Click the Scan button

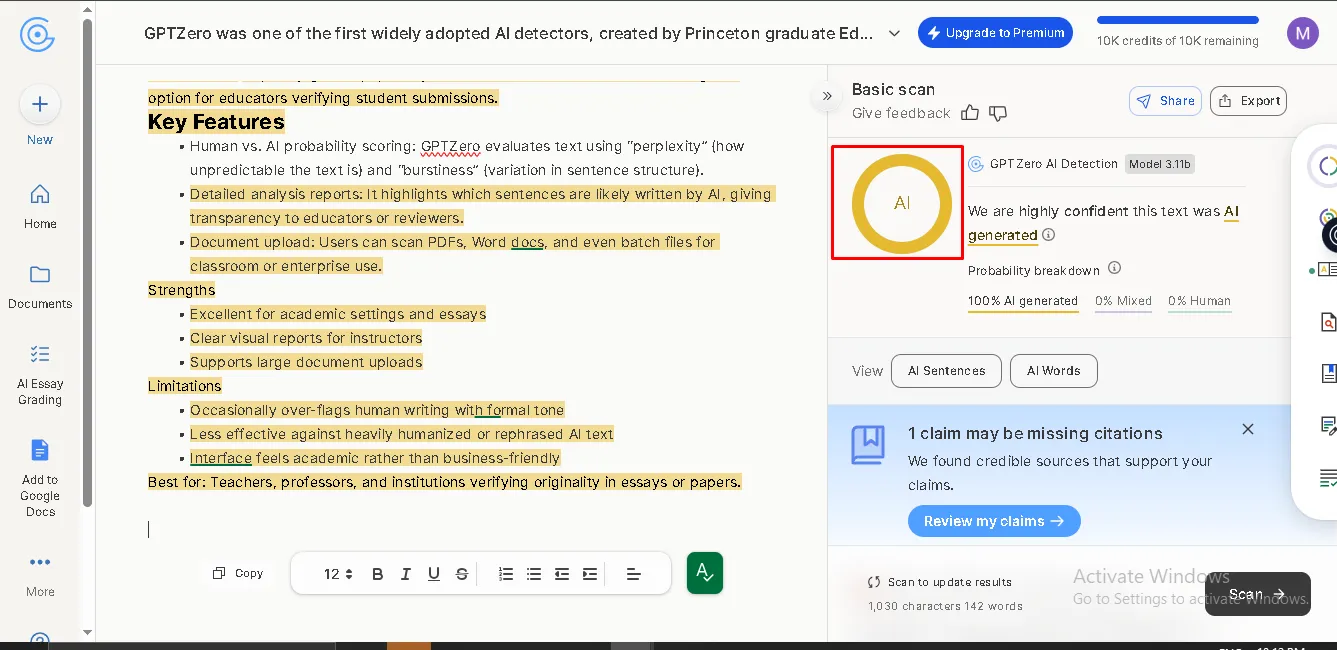pyautogui.click(x=1257, y=594)
